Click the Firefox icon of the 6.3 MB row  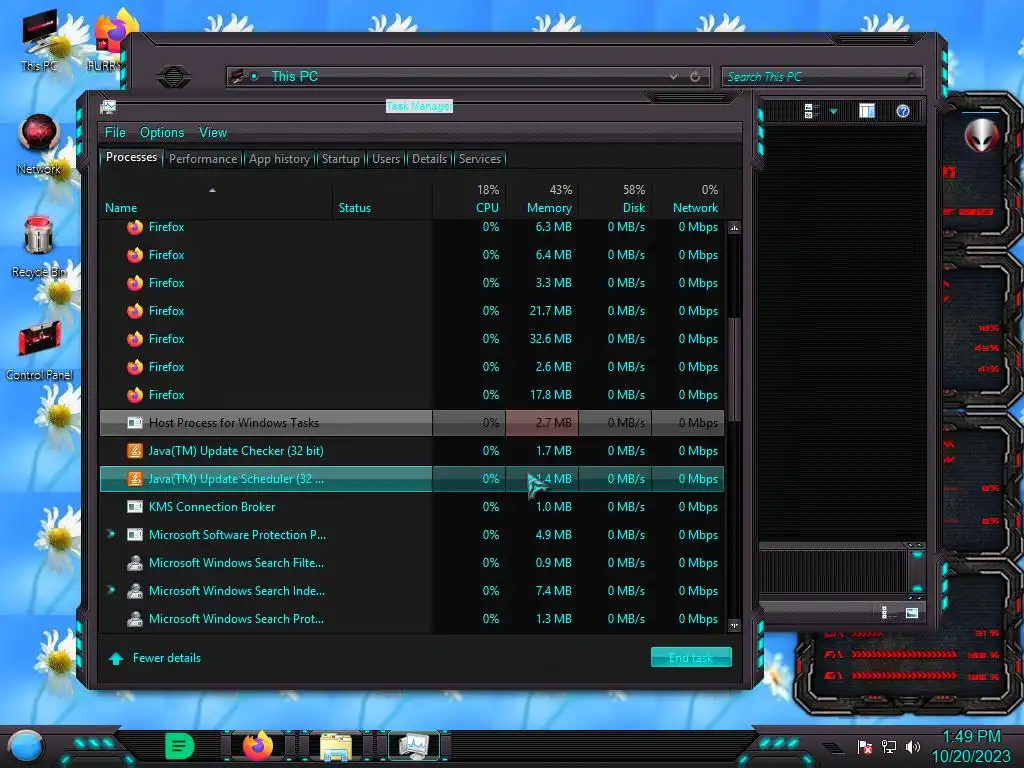135,227
